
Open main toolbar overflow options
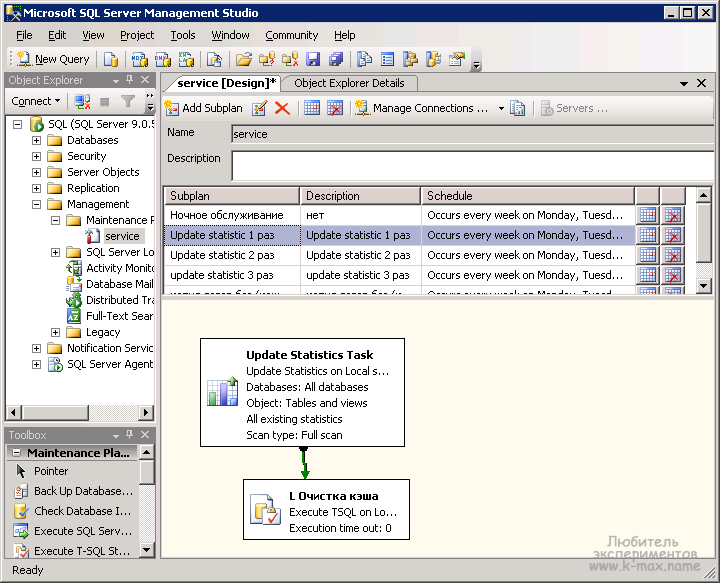click(476, 65)
